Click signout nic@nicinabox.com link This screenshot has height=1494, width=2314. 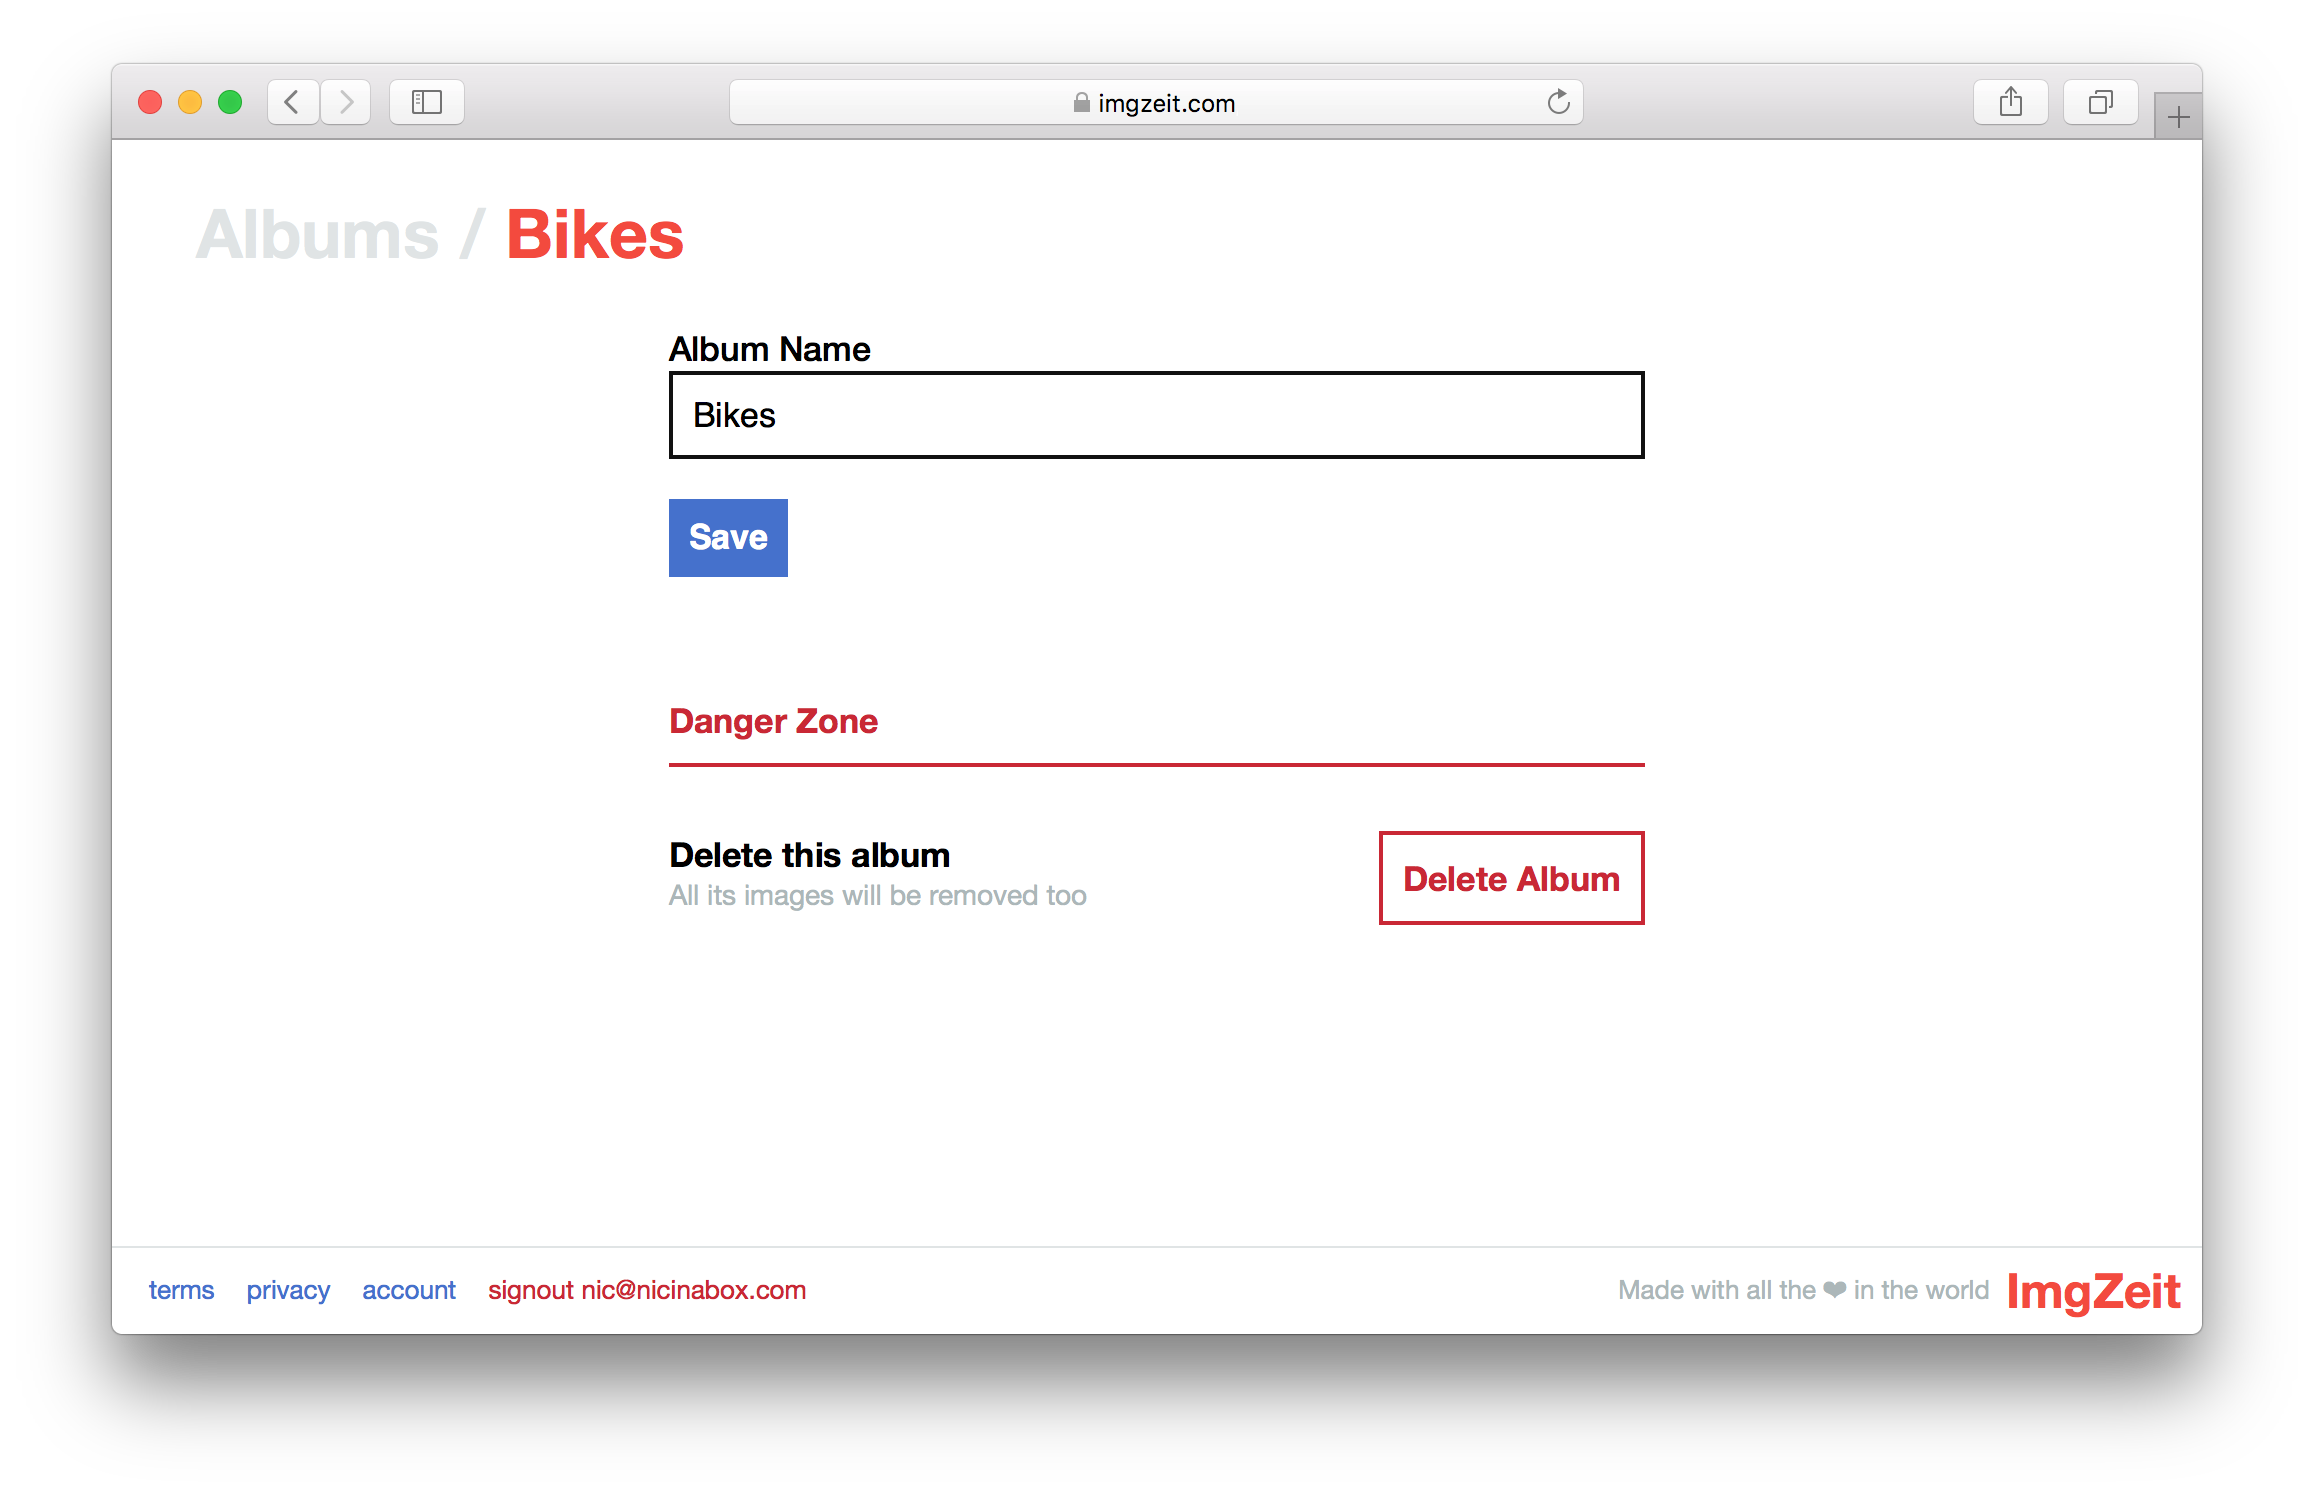647,1290
